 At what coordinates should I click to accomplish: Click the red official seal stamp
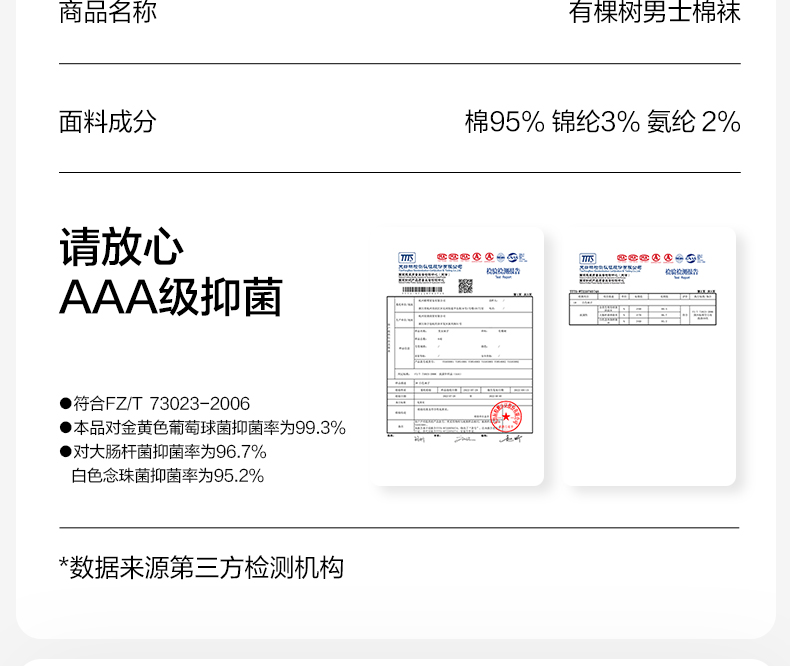click(x=505, y=416)
